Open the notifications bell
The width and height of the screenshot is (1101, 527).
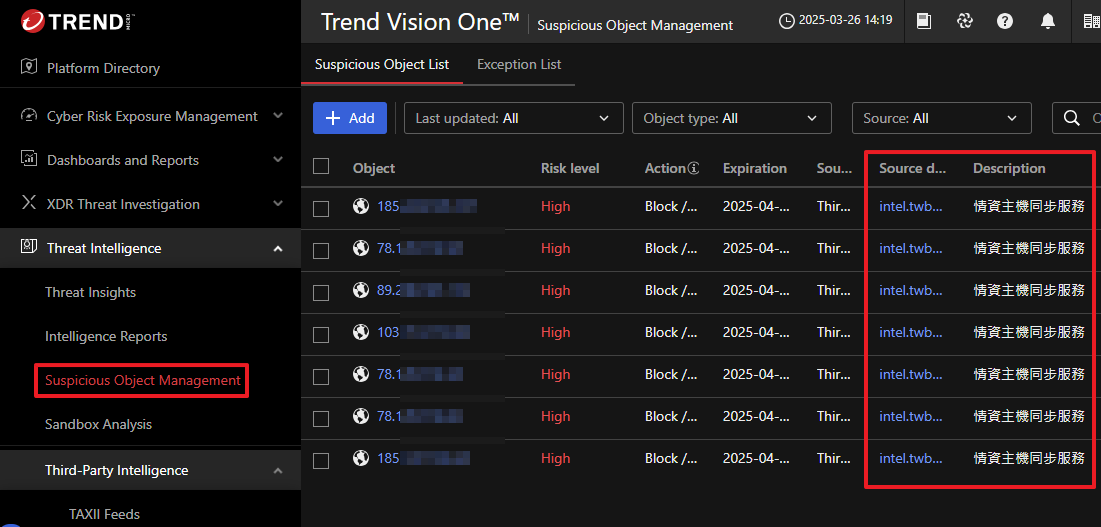tap(1048, 21)
